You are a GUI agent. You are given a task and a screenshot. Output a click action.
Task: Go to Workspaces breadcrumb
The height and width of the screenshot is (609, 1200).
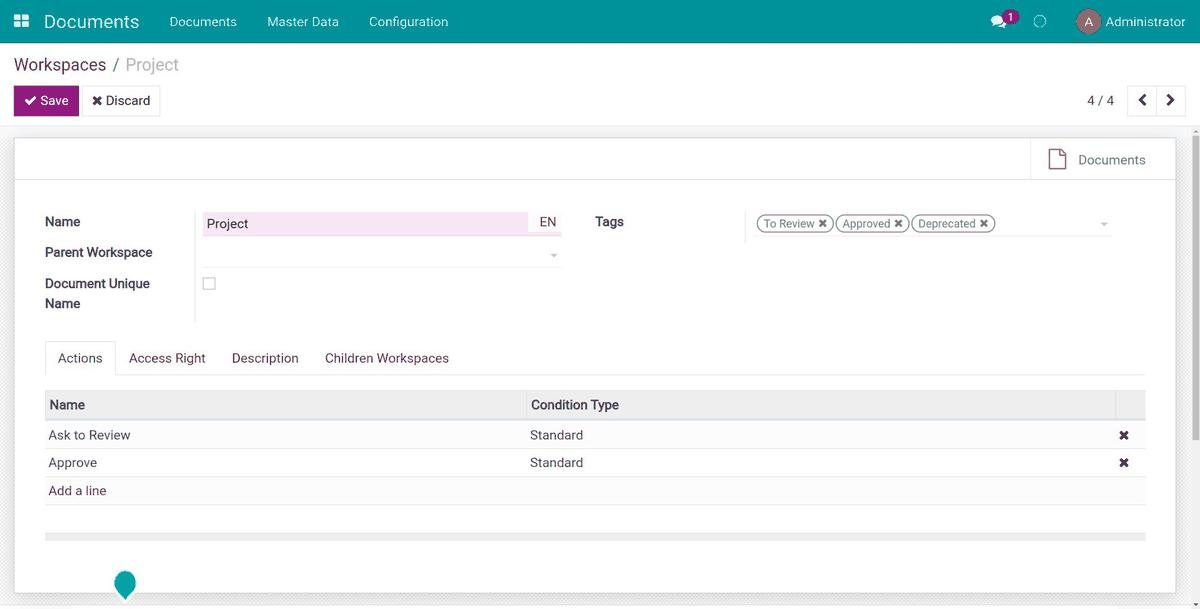tap(60, 65)
